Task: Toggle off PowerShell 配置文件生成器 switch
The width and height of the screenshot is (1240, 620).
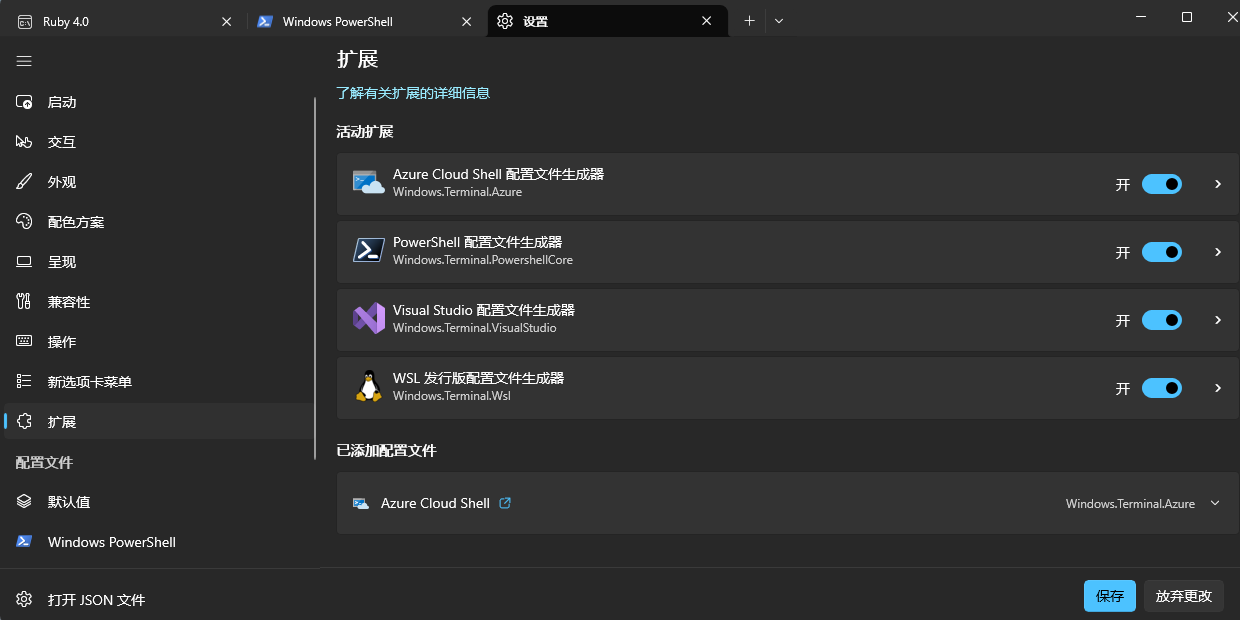Action: tap(1162, 252)
